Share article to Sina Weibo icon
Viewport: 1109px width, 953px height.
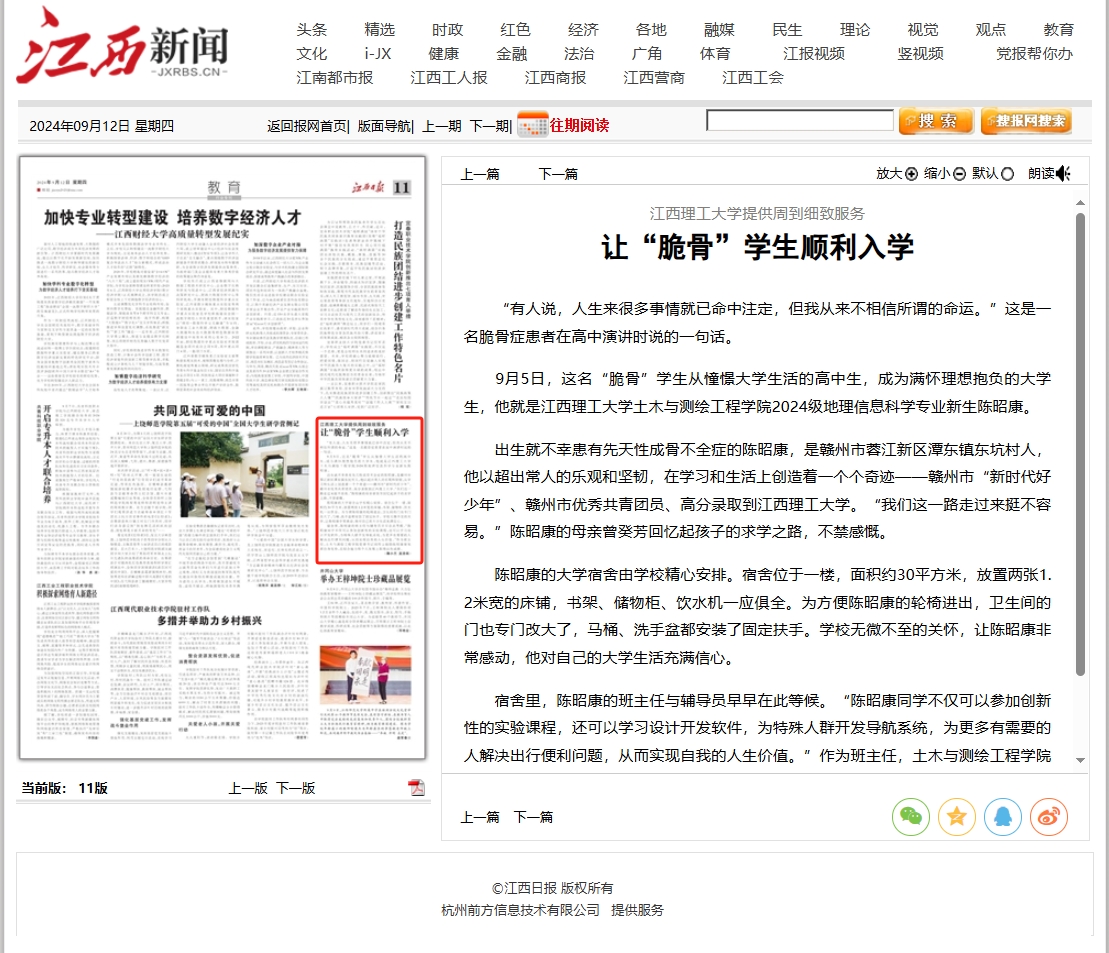click(1048, 817)
